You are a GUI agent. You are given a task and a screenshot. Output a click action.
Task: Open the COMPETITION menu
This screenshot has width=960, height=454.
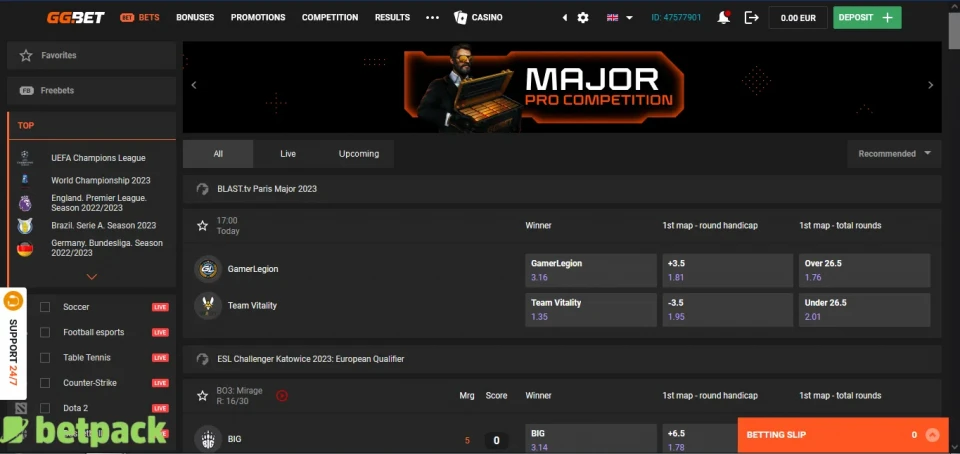330,18
